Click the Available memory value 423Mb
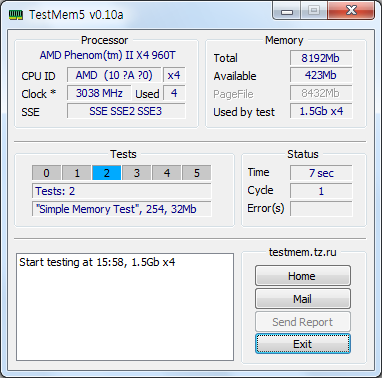The width and height of the screenshot is (382, 378). 321,75
